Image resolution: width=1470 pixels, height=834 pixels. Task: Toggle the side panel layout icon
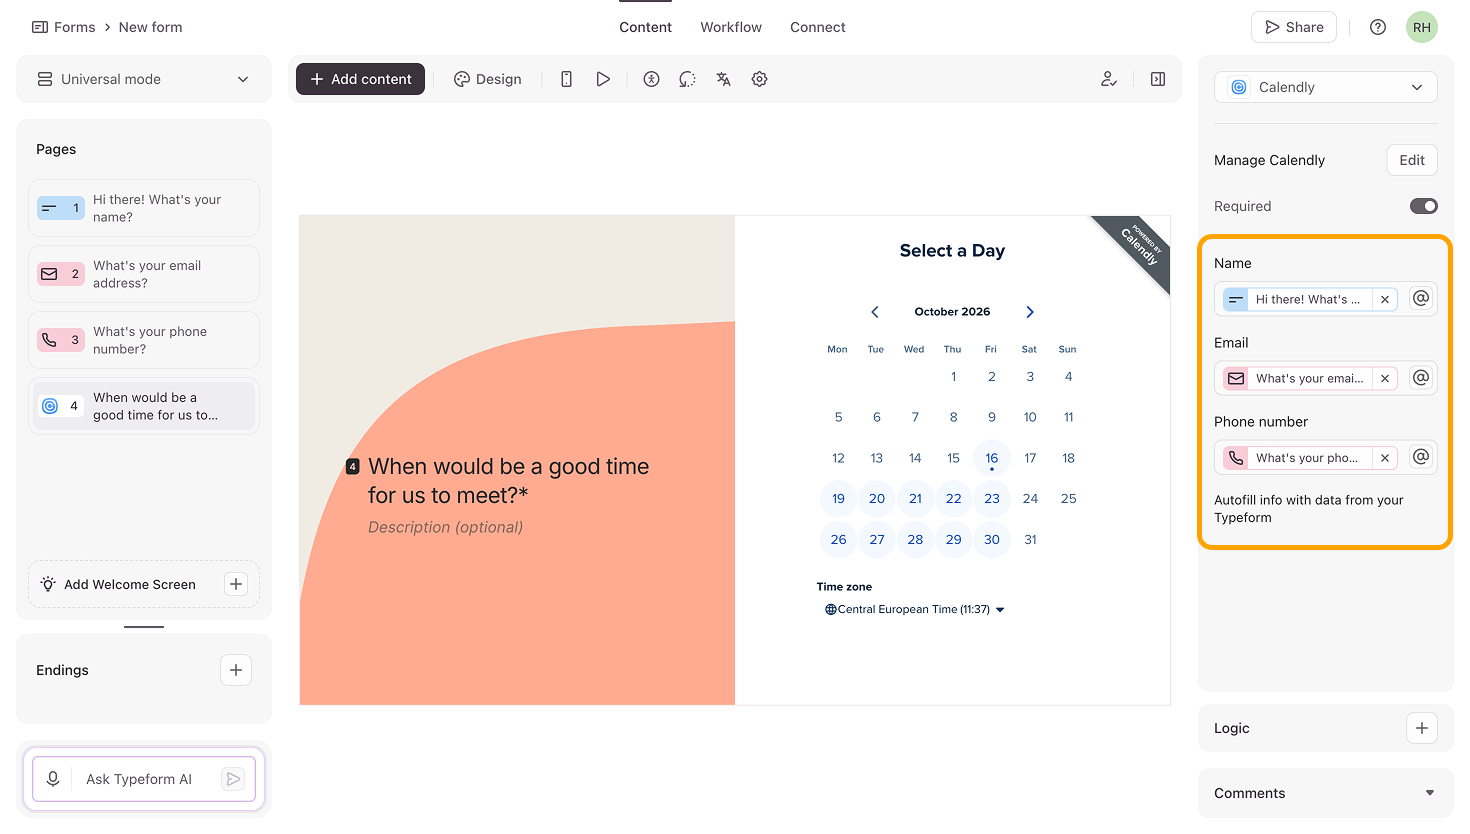[x=1158, y=79]
